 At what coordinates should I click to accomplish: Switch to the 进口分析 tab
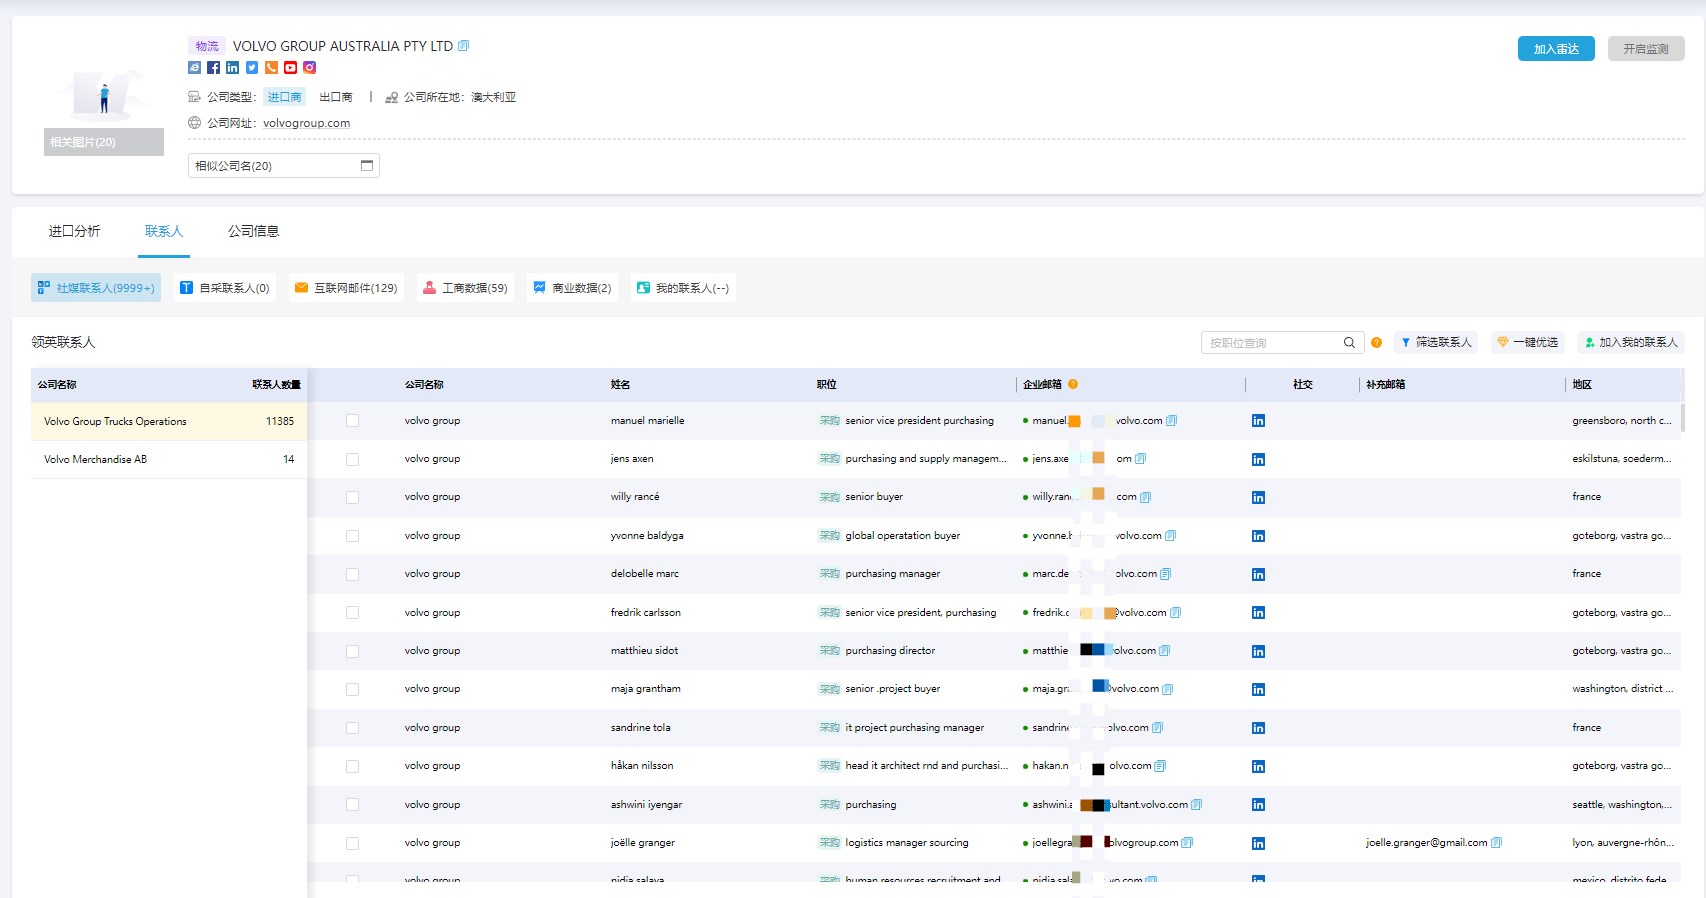click(74, 231)
